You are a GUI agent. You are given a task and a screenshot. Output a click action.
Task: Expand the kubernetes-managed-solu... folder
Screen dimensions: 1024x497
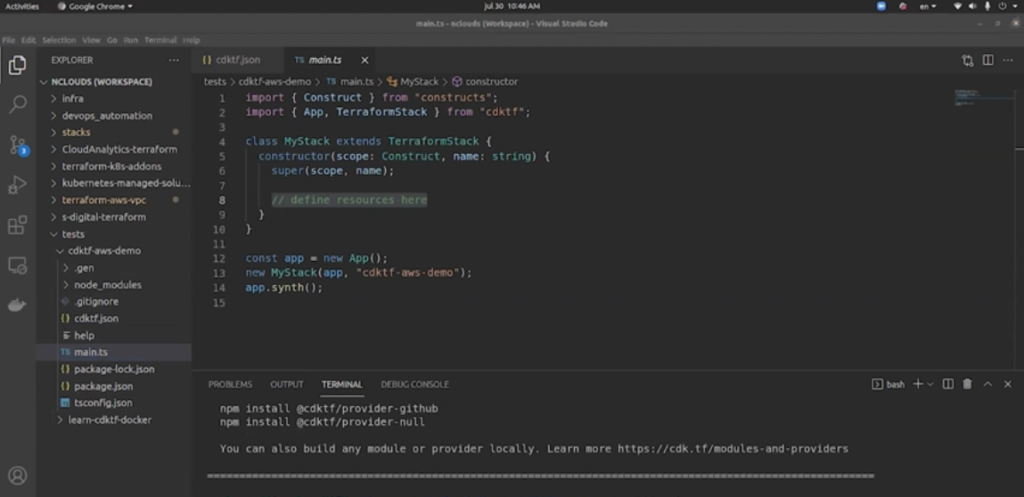[114, 183]
